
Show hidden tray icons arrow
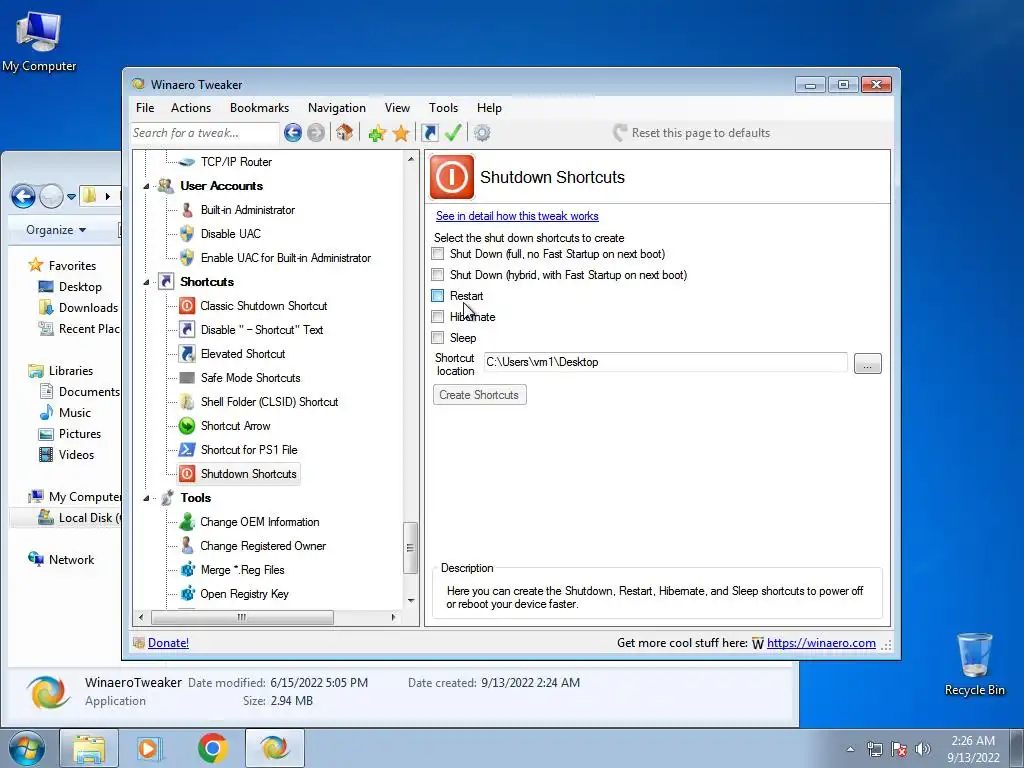click(850, 749)
